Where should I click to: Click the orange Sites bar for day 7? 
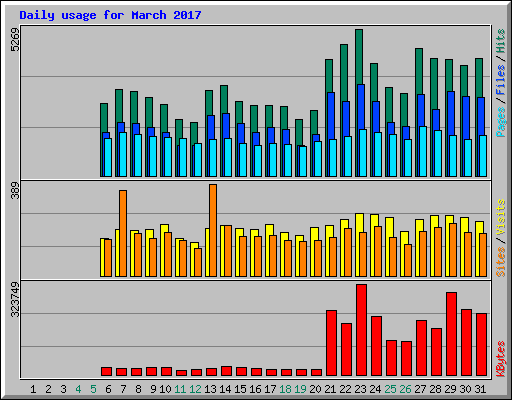pos(123,233)
